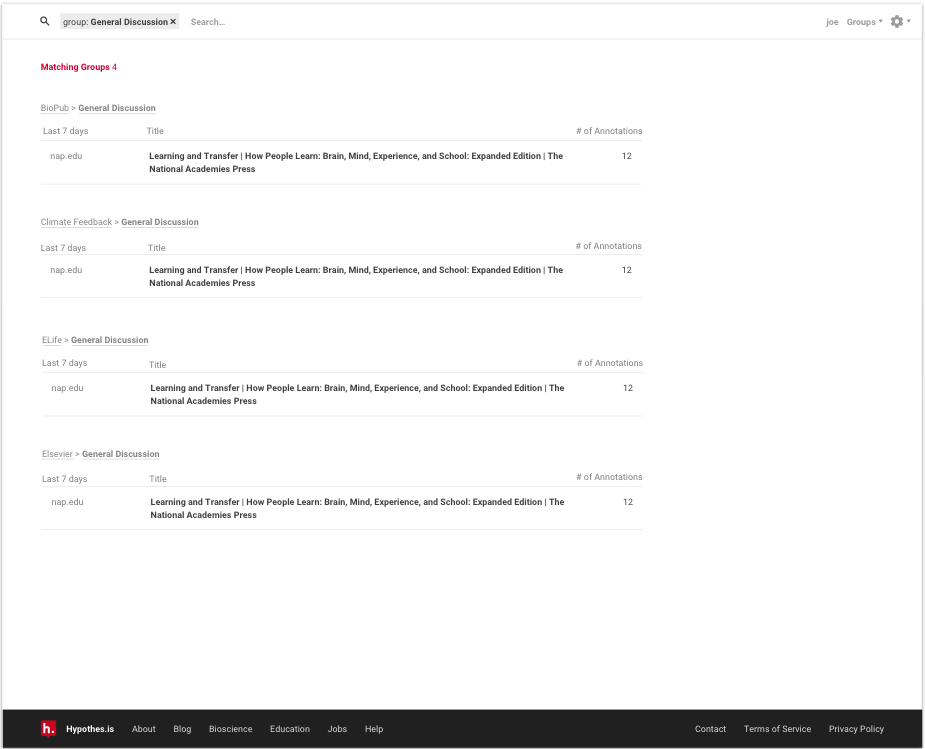Open Learning and Transfer title in BioPub table
The image size is (925, 749).
356,162
